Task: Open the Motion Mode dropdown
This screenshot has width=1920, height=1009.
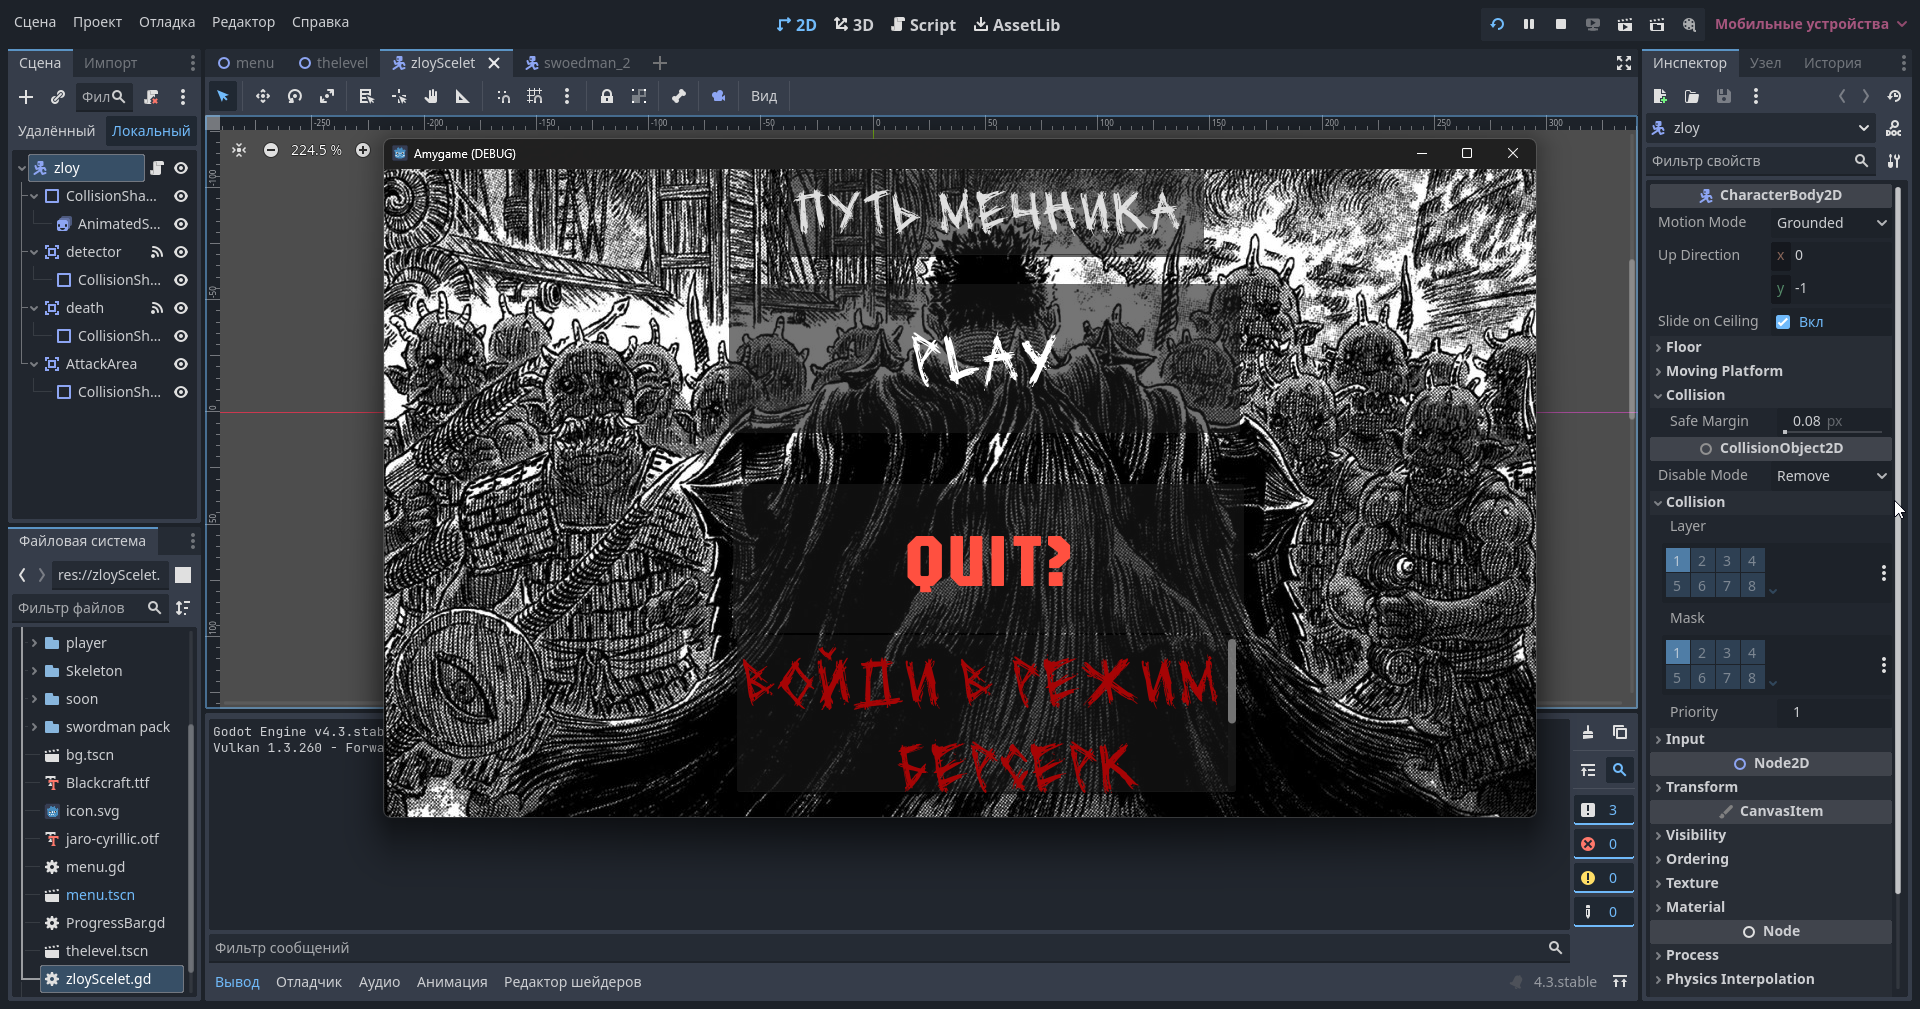Action: 1831,223
